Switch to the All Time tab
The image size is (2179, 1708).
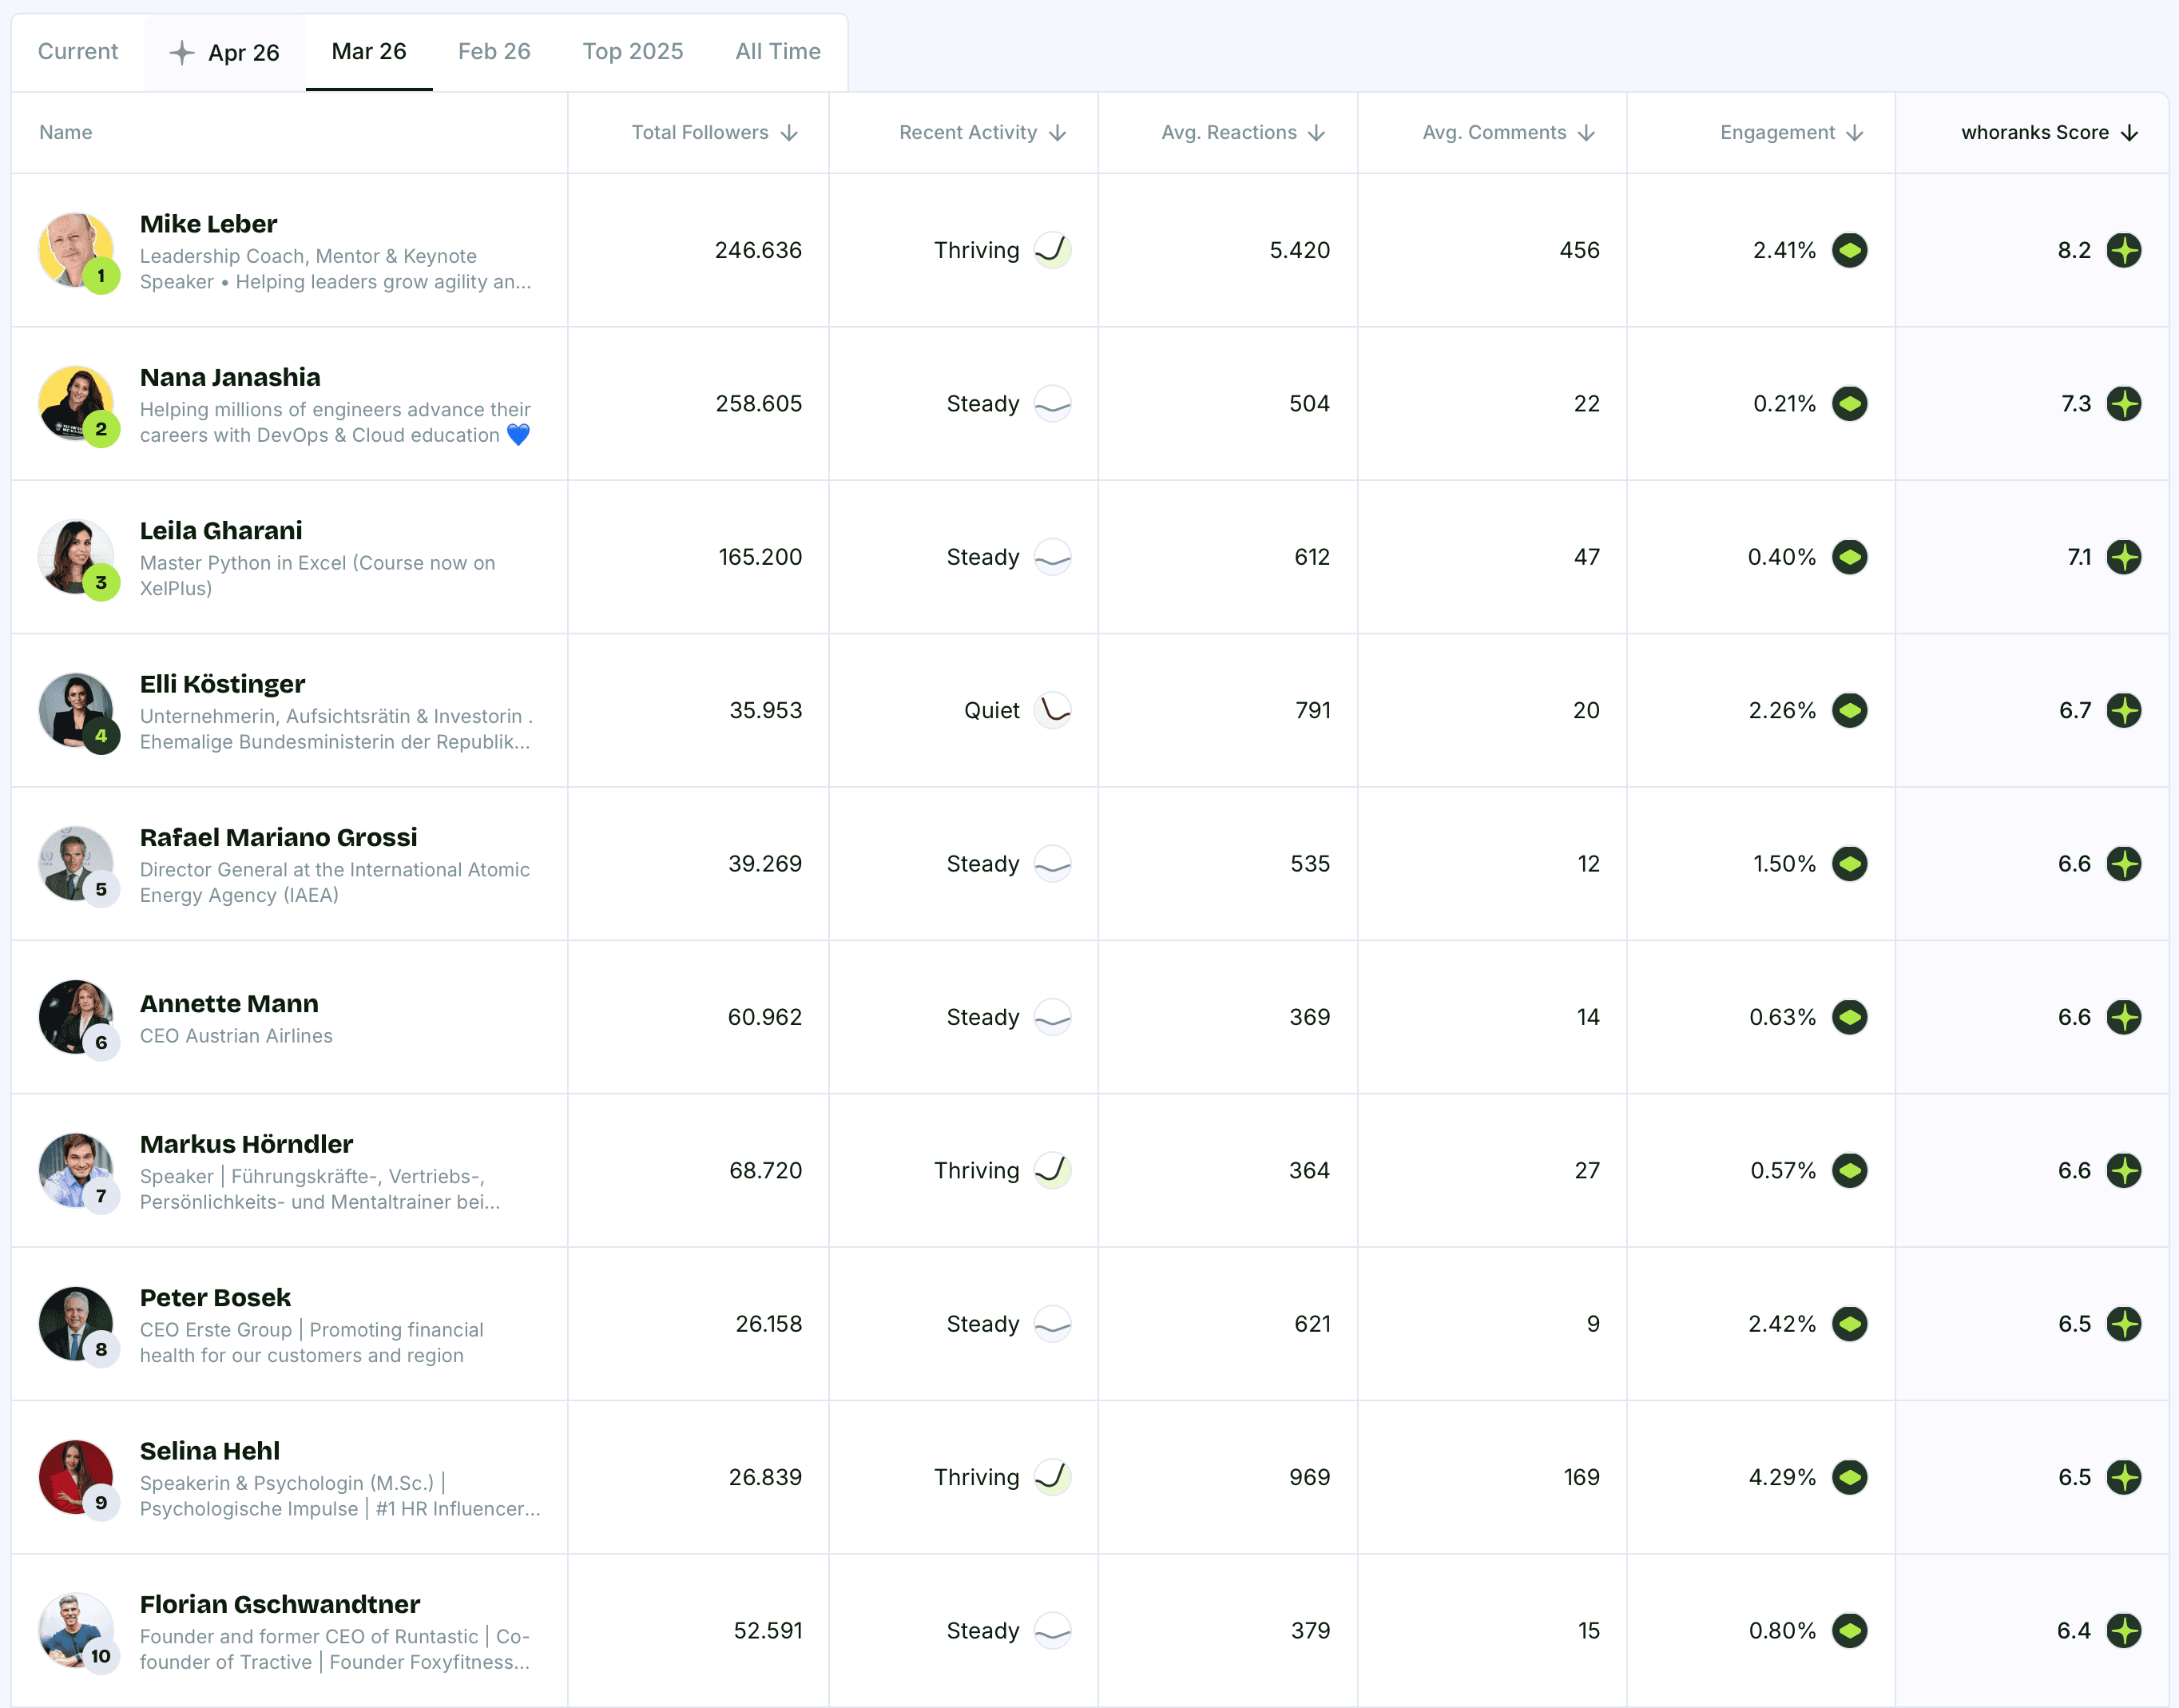click(x=778, y=51)
